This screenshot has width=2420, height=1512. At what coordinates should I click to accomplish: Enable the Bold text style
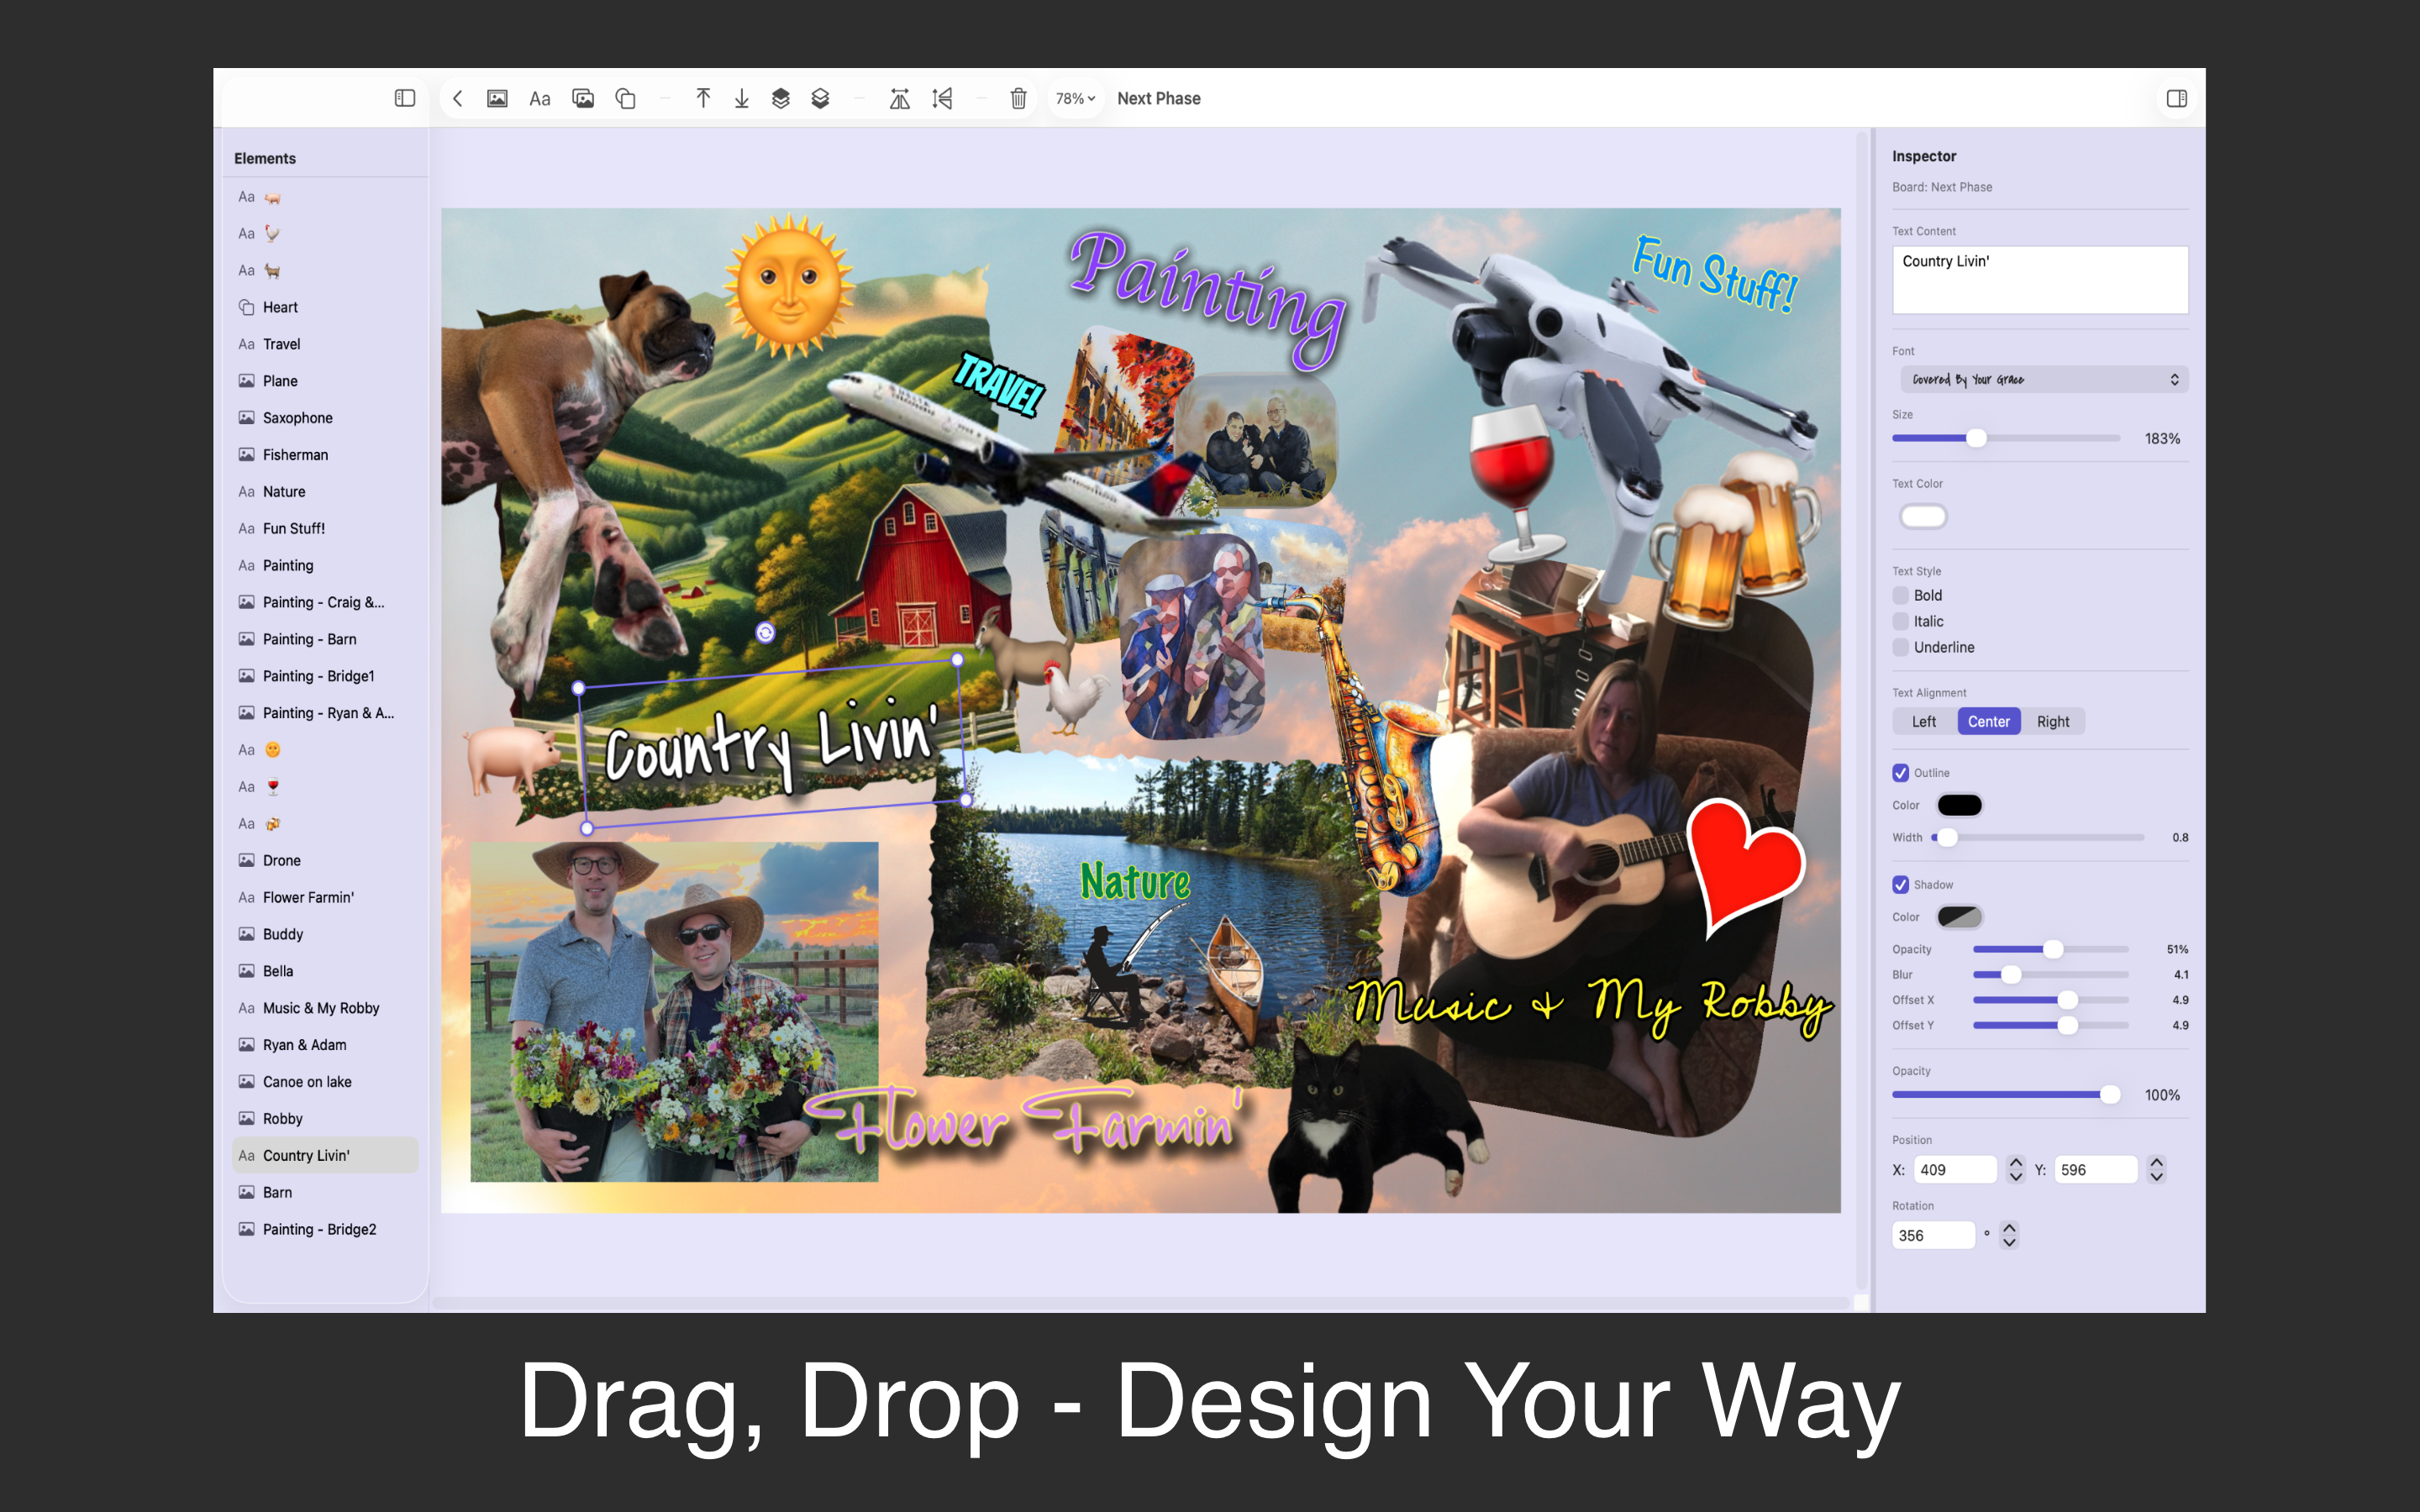tap(1900, 595)
